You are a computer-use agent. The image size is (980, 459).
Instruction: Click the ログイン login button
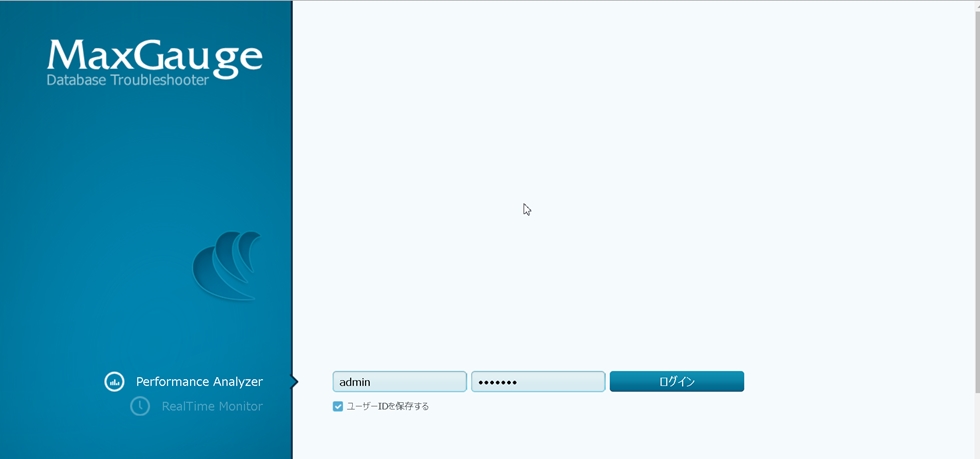click(677, 381)
